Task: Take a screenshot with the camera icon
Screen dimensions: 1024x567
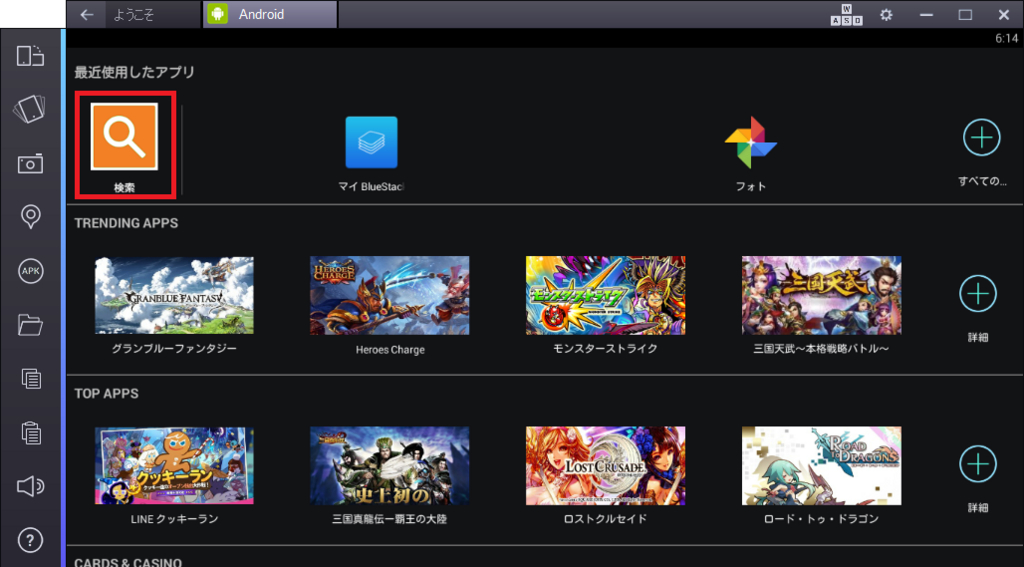Action: (x=30, y=163)
